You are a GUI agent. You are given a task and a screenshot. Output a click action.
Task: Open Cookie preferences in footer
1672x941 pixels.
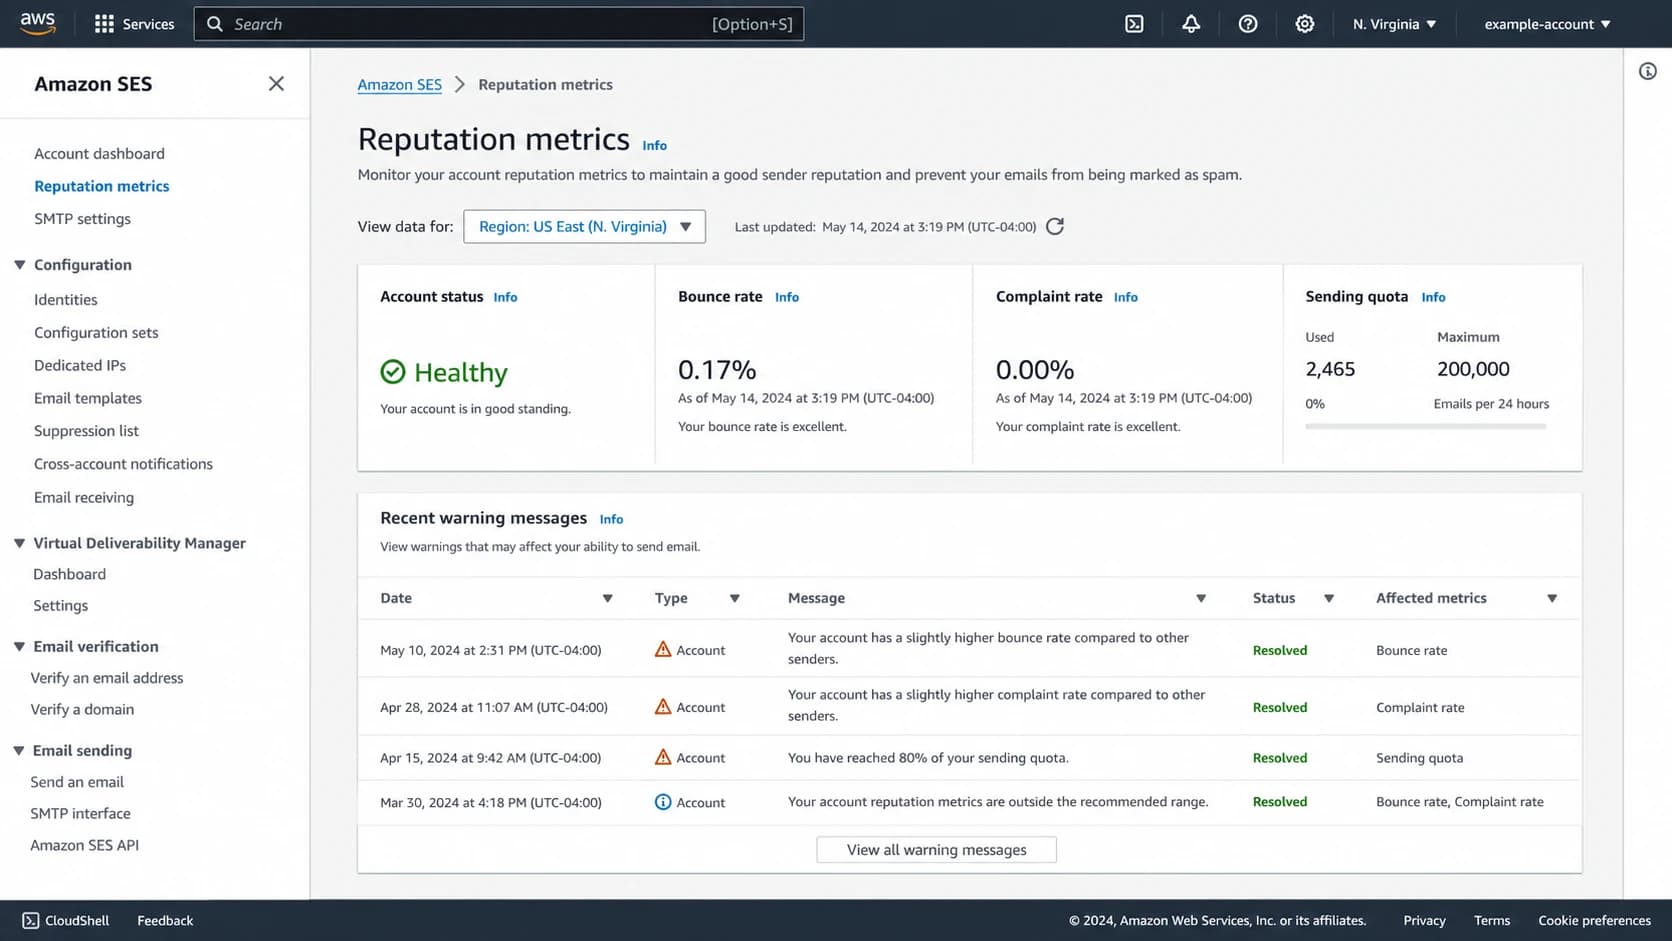[x=1594, y=920]
